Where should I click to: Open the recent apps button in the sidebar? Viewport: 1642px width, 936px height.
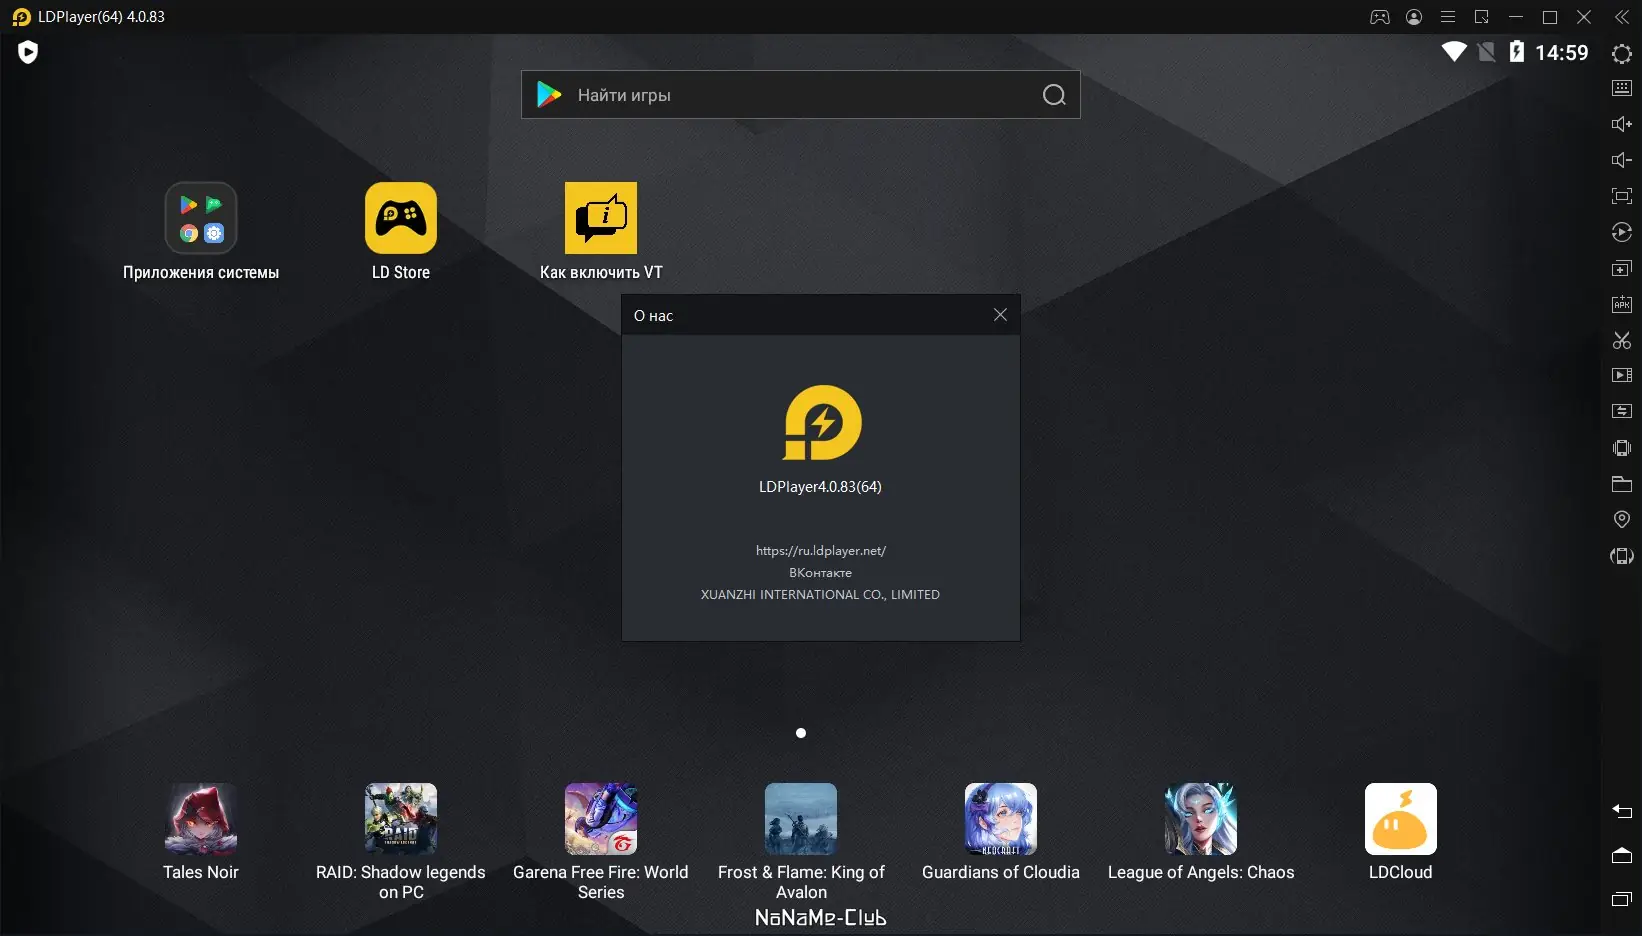click(x=1622, y=899)
